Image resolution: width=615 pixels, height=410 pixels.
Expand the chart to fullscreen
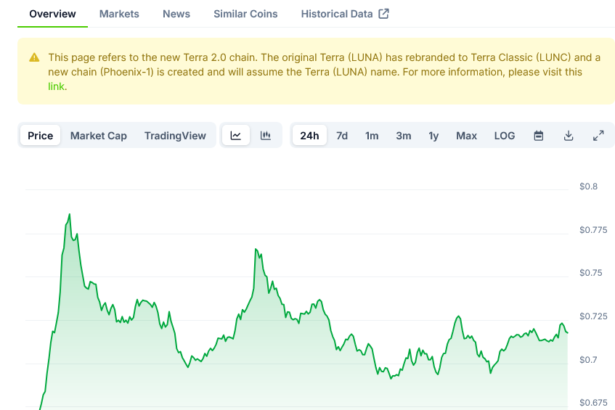click(598, 136)
